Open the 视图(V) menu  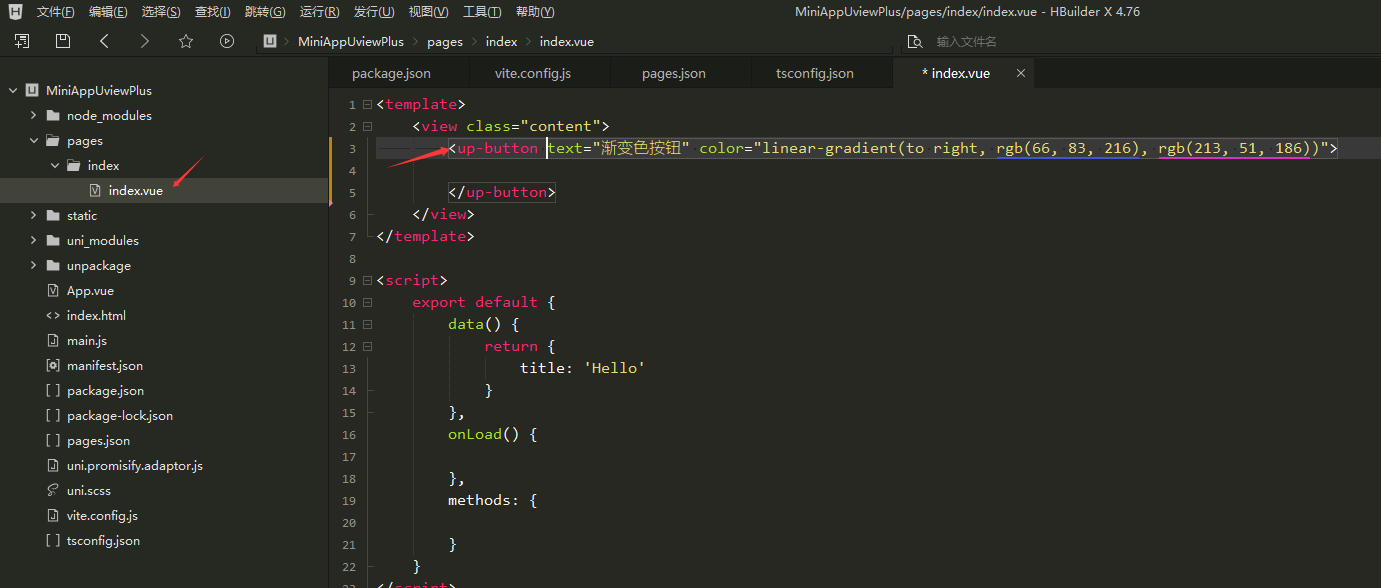[428, 12]
